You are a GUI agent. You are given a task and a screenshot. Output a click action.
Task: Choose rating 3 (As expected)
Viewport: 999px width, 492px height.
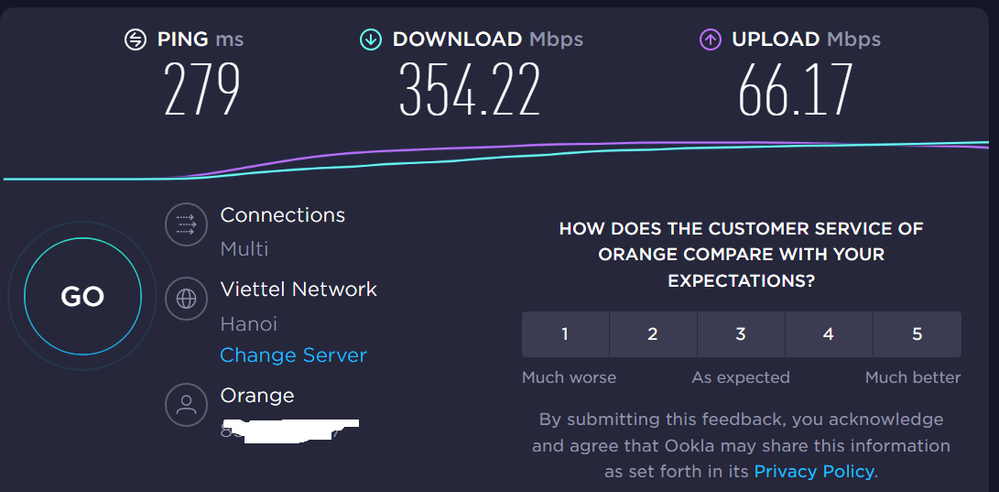[x=741, y=334]
